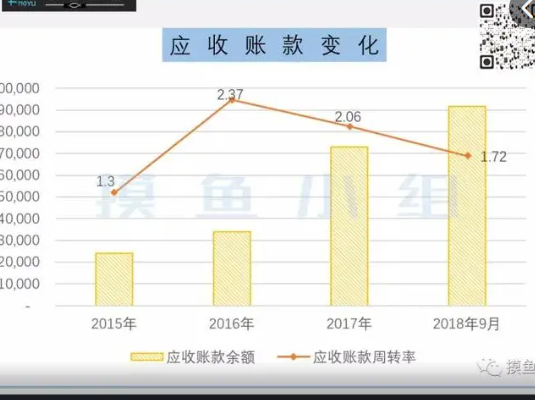This screenshot has width=535, height=400.
Task: Click the 2016年 axis label
Action: point(232,324)
